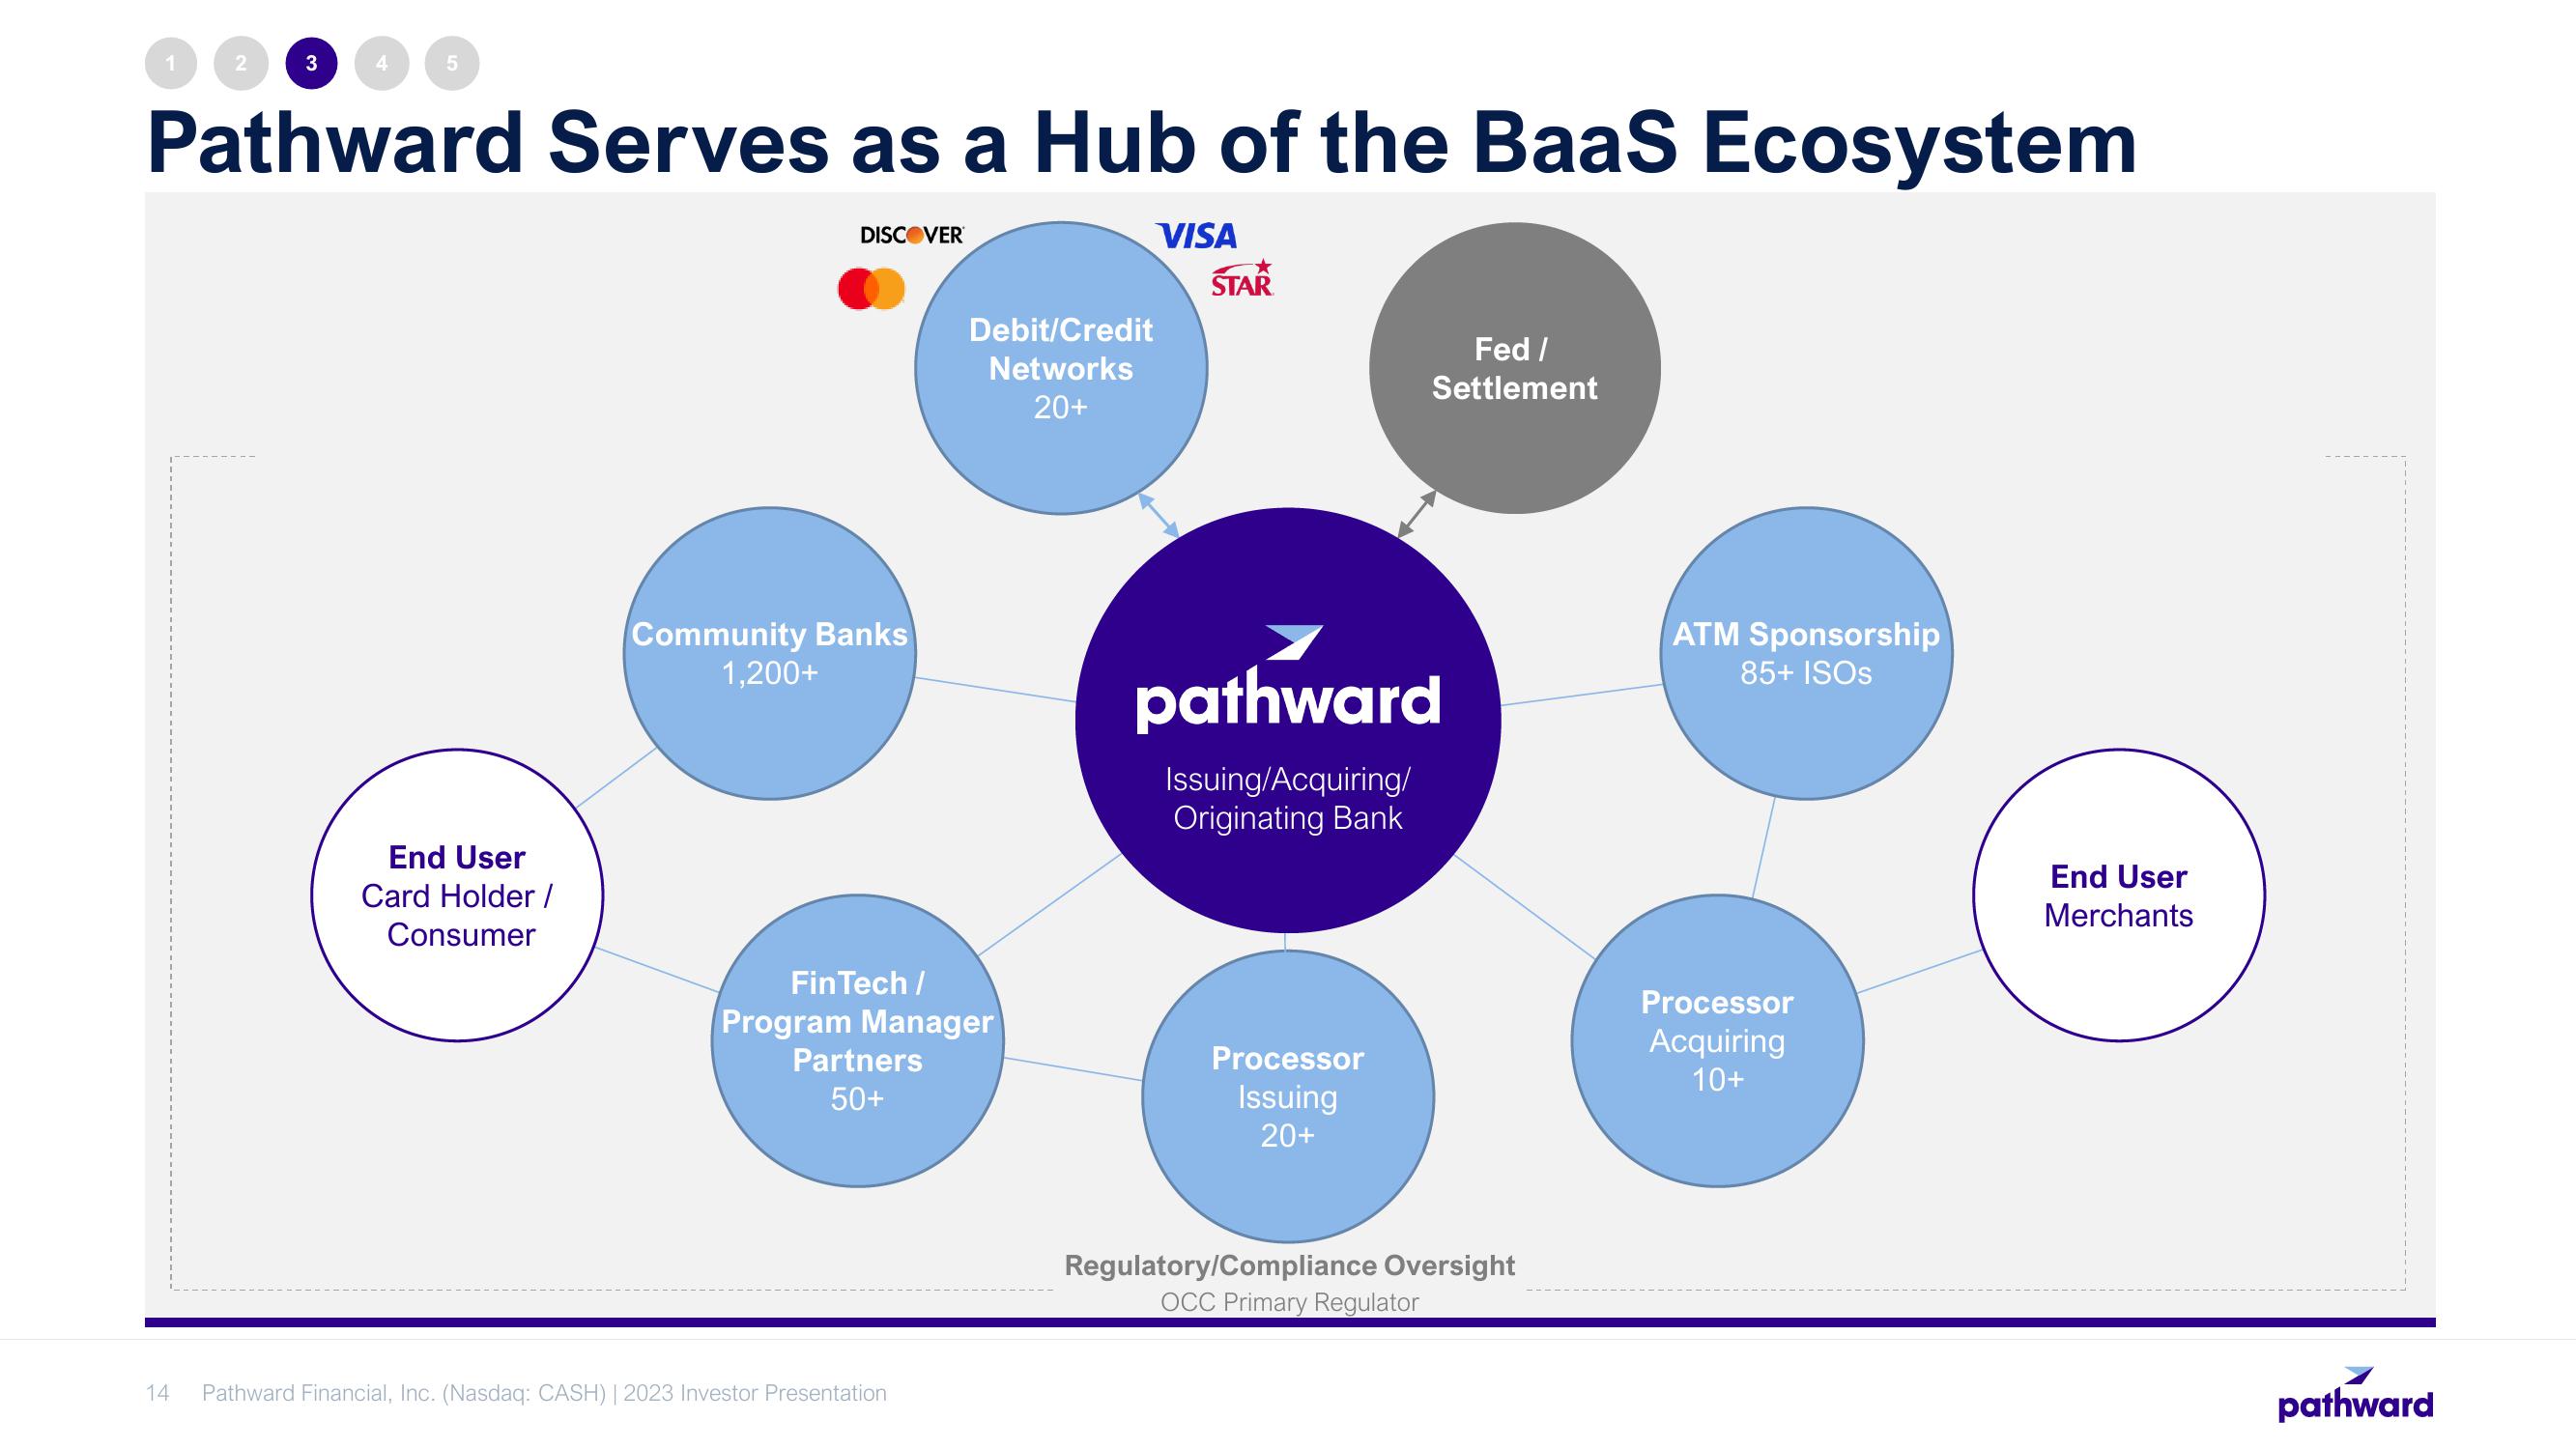Image resolution: width=2576 pixels, height=1449 pixels.
Task: Expand the Debit/Credit Networks node
Action: pos(1062,366)
